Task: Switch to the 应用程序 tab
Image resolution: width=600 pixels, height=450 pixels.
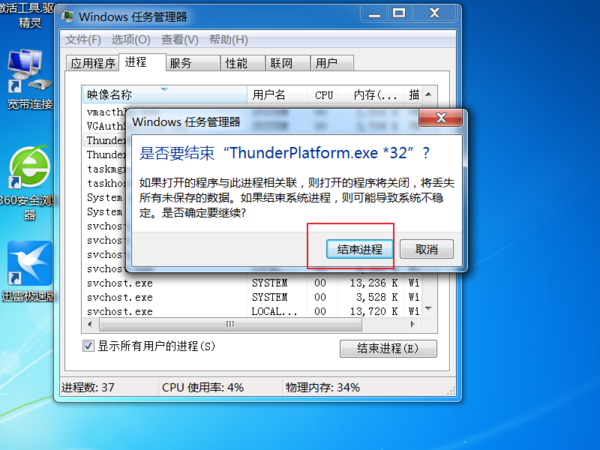Action: click(93, 63)
